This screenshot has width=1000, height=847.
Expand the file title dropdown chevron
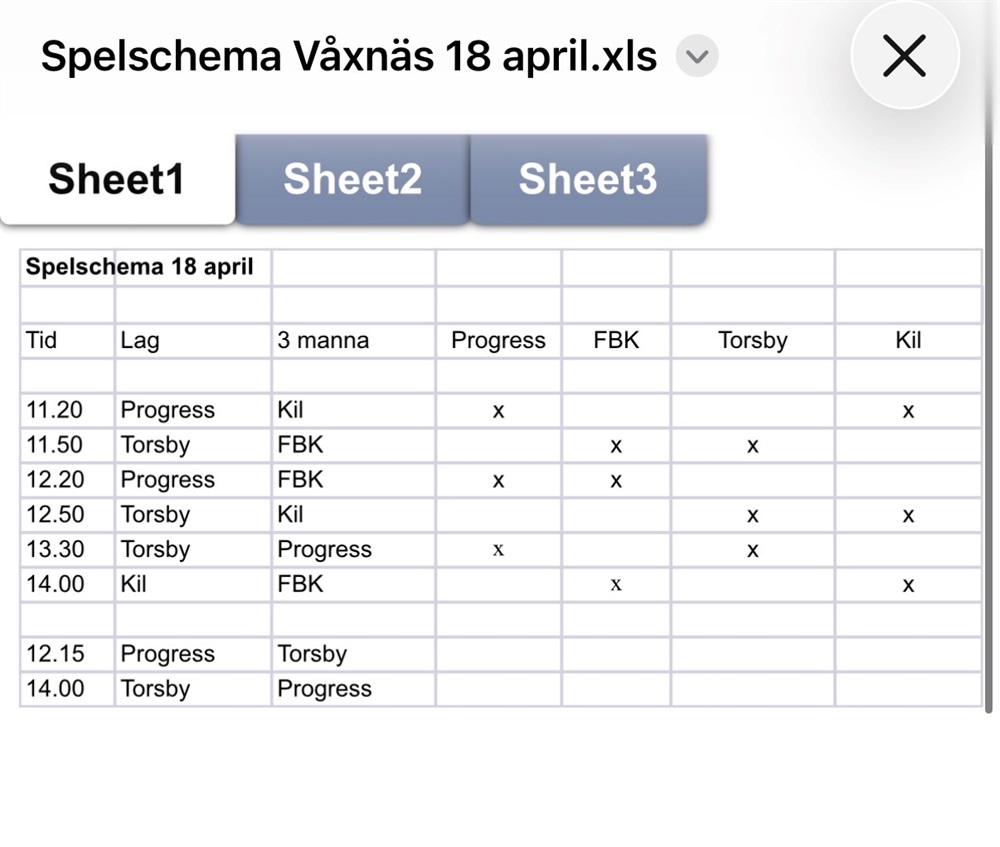(697, 57)
